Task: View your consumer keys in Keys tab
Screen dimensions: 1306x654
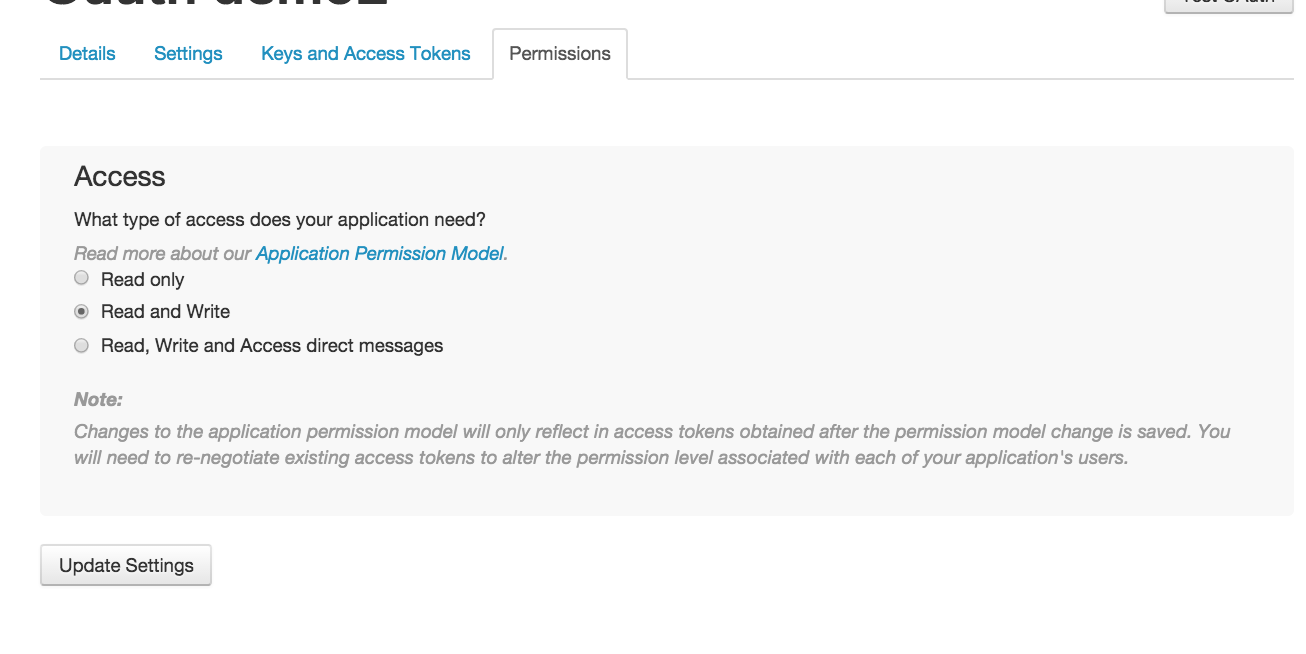Action: (x=365, y=53)
